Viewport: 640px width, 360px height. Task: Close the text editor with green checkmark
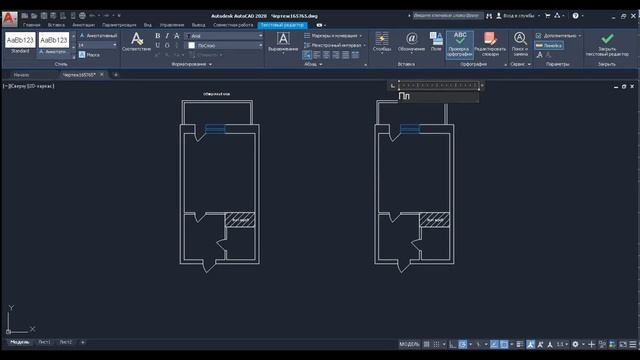pos(607,44)
